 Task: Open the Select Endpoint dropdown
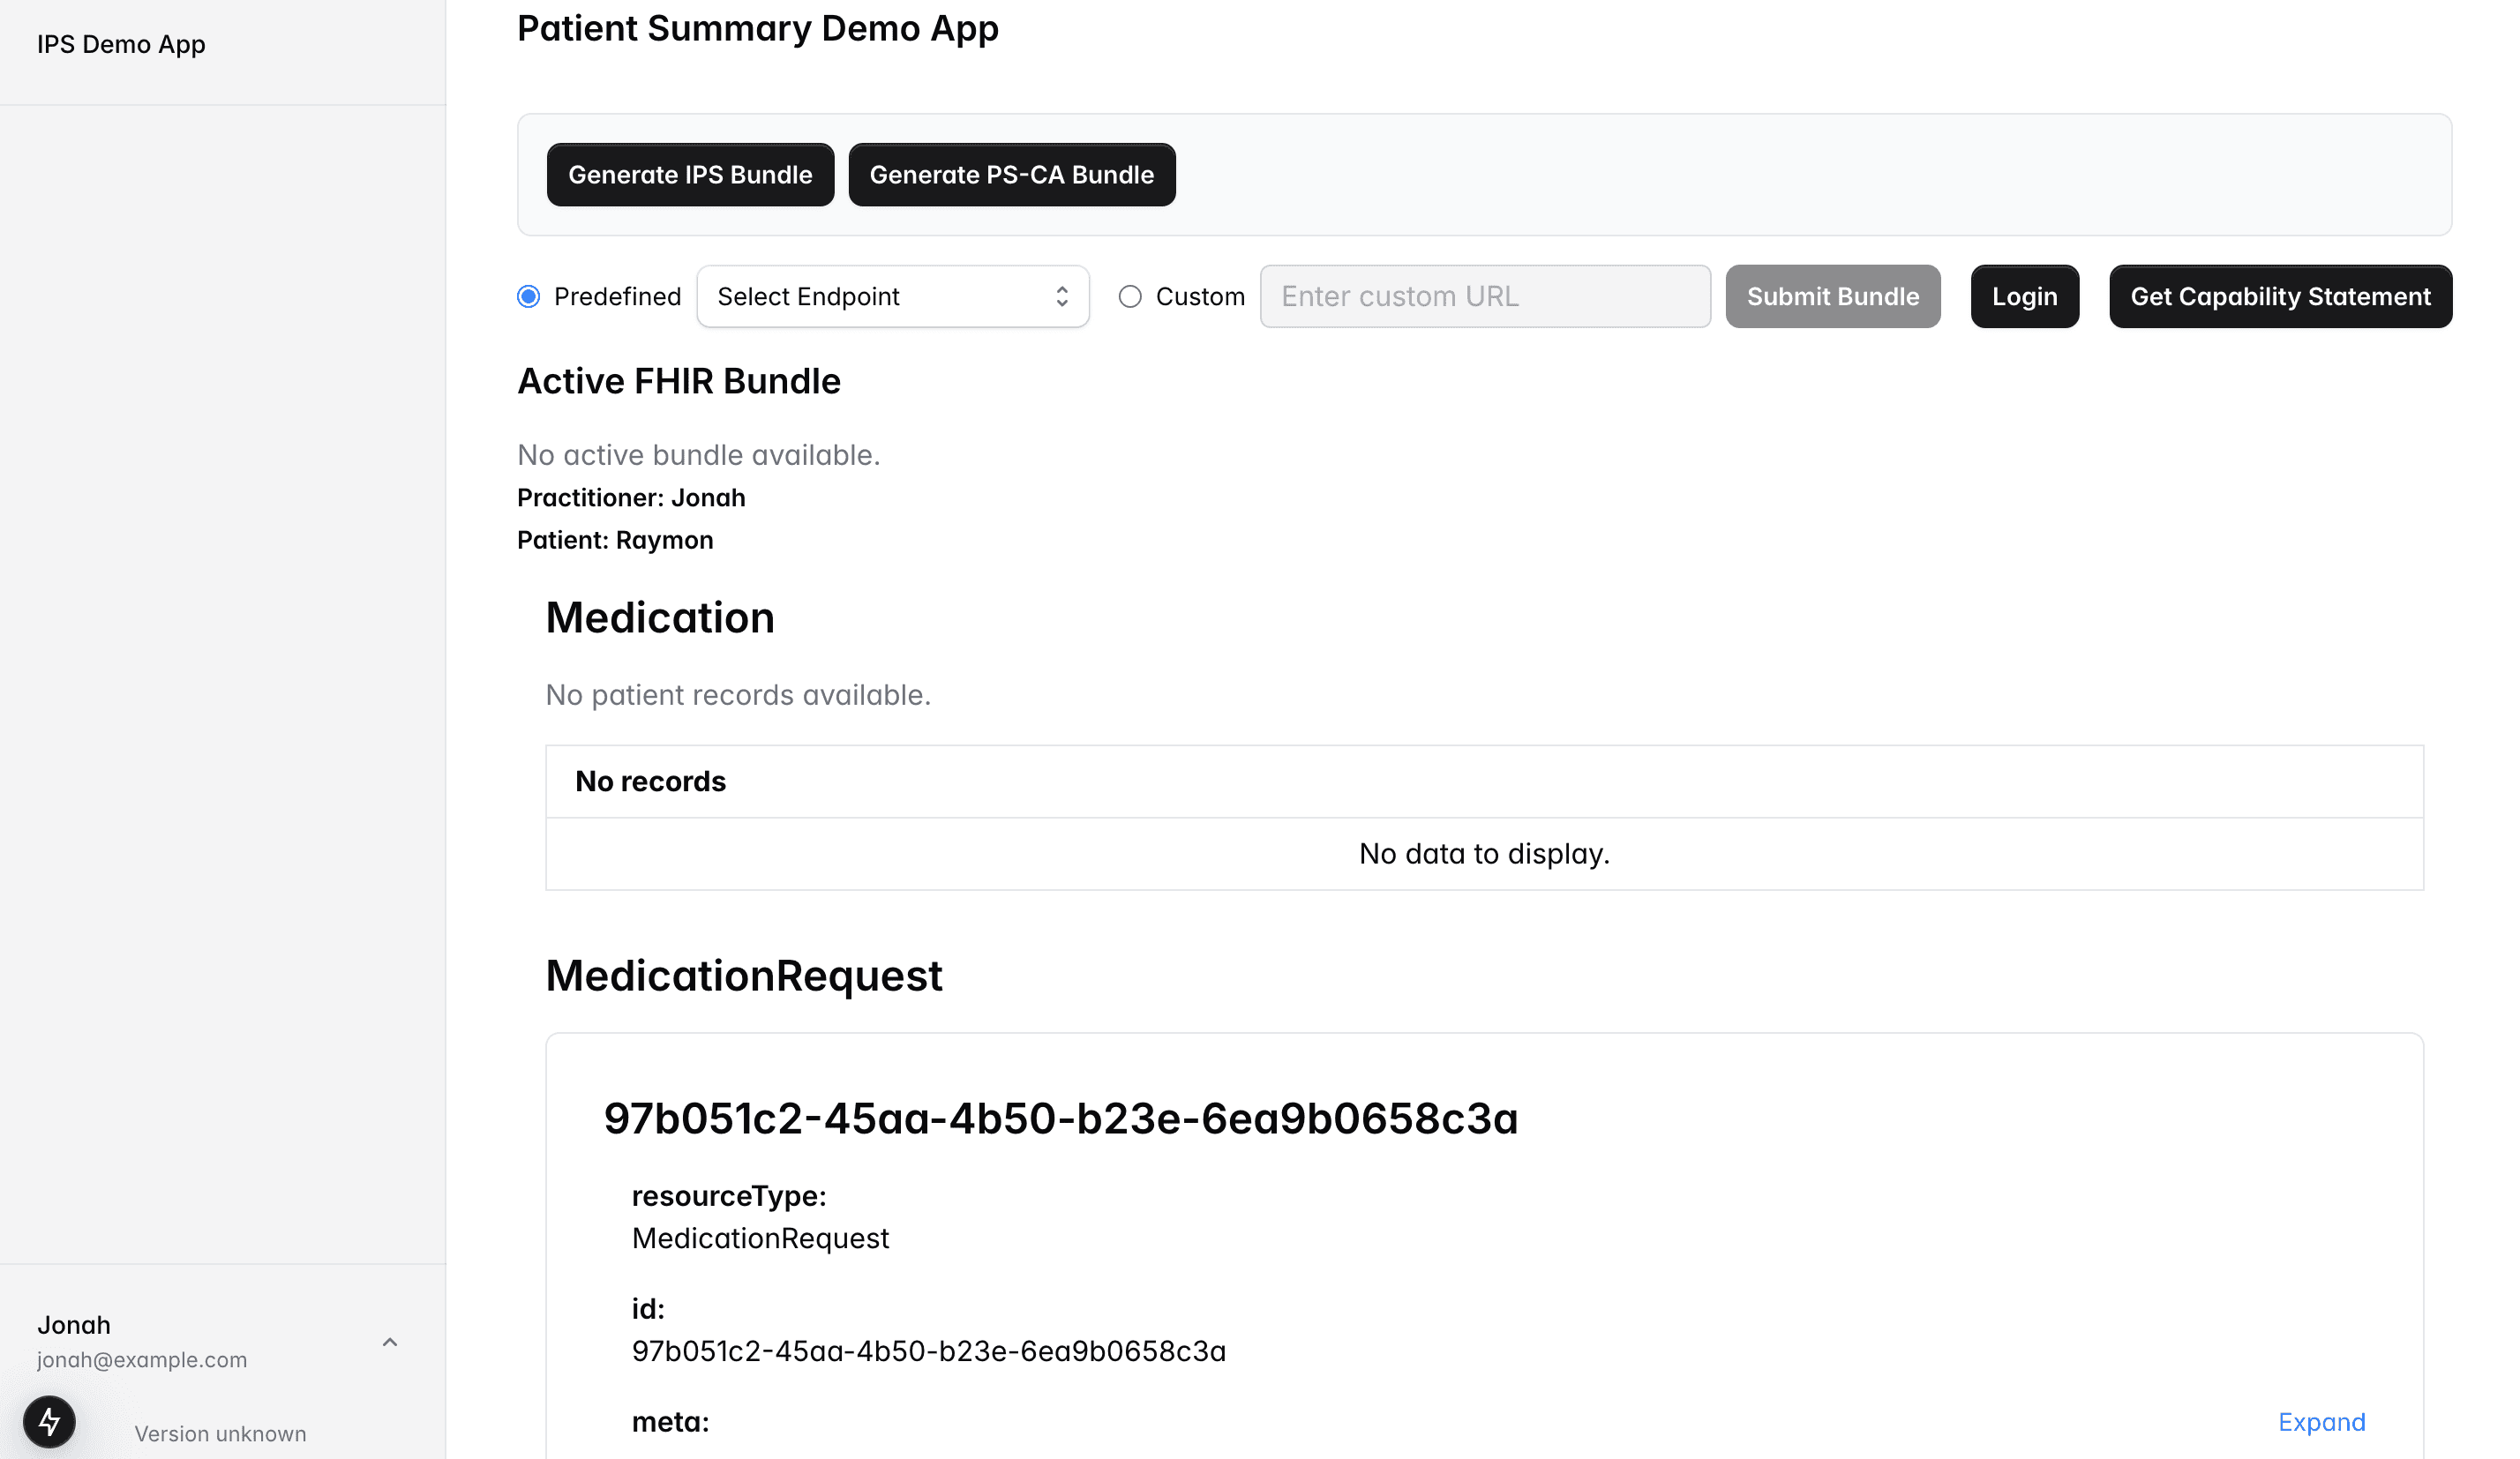click(x=891, y=297)
